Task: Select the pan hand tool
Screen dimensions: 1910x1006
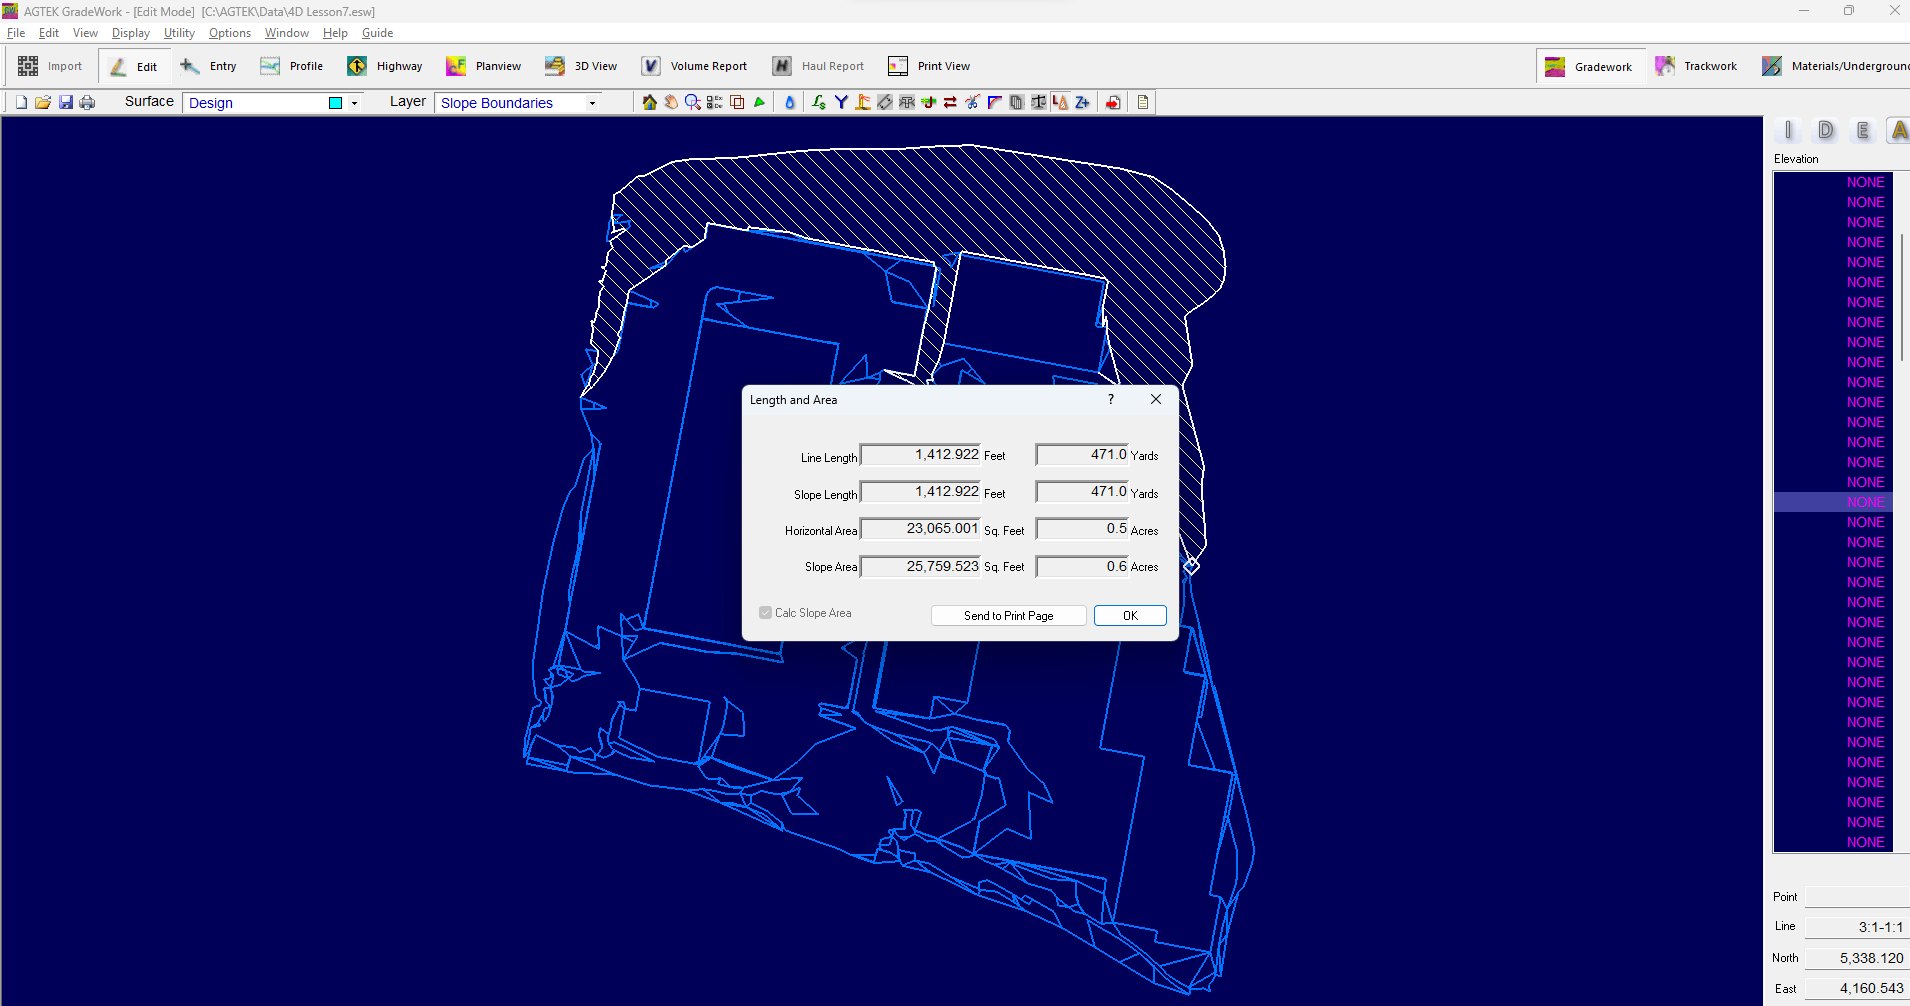Action: coord(671,102)
